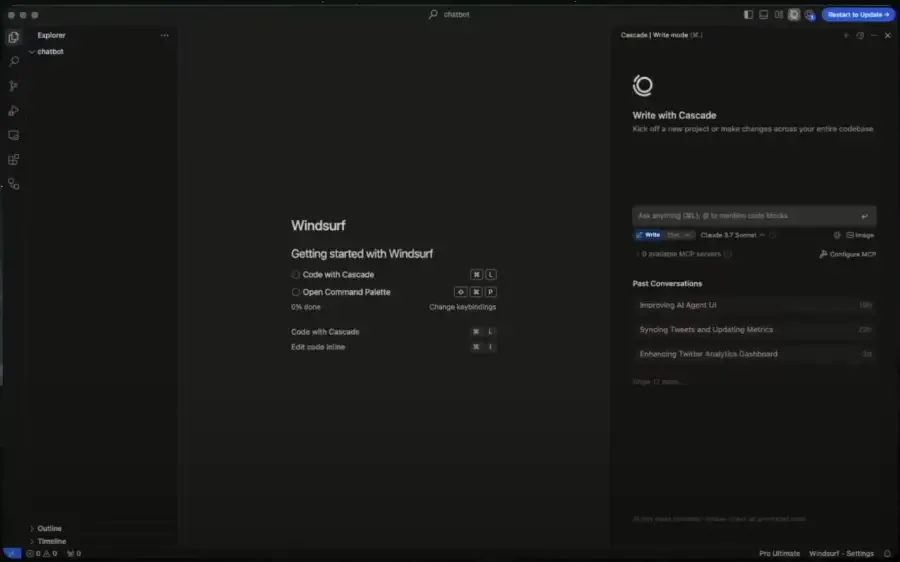Open the Run and Debug view icon

pyautogui.click(x=14, y=110)
